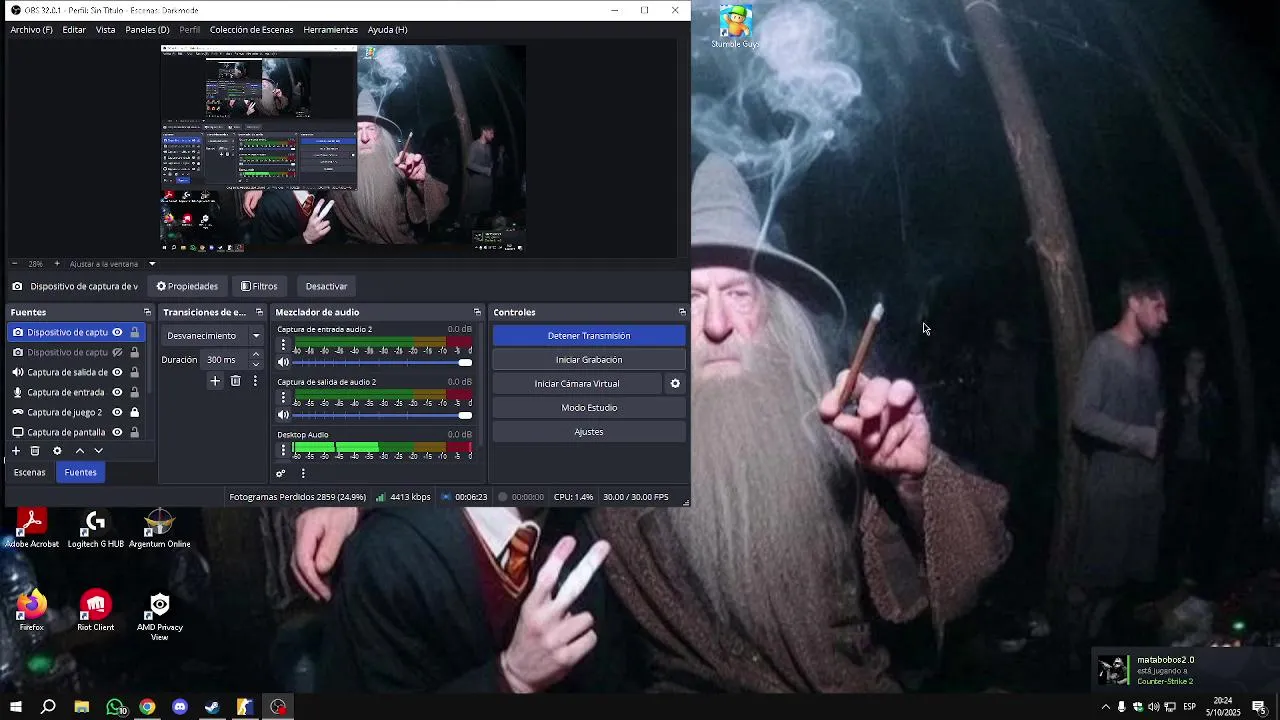The image size is (1280, 720).
Task: Open selected source properties gear in Fuentes toolbar
Action: click(x=57, y=451)
